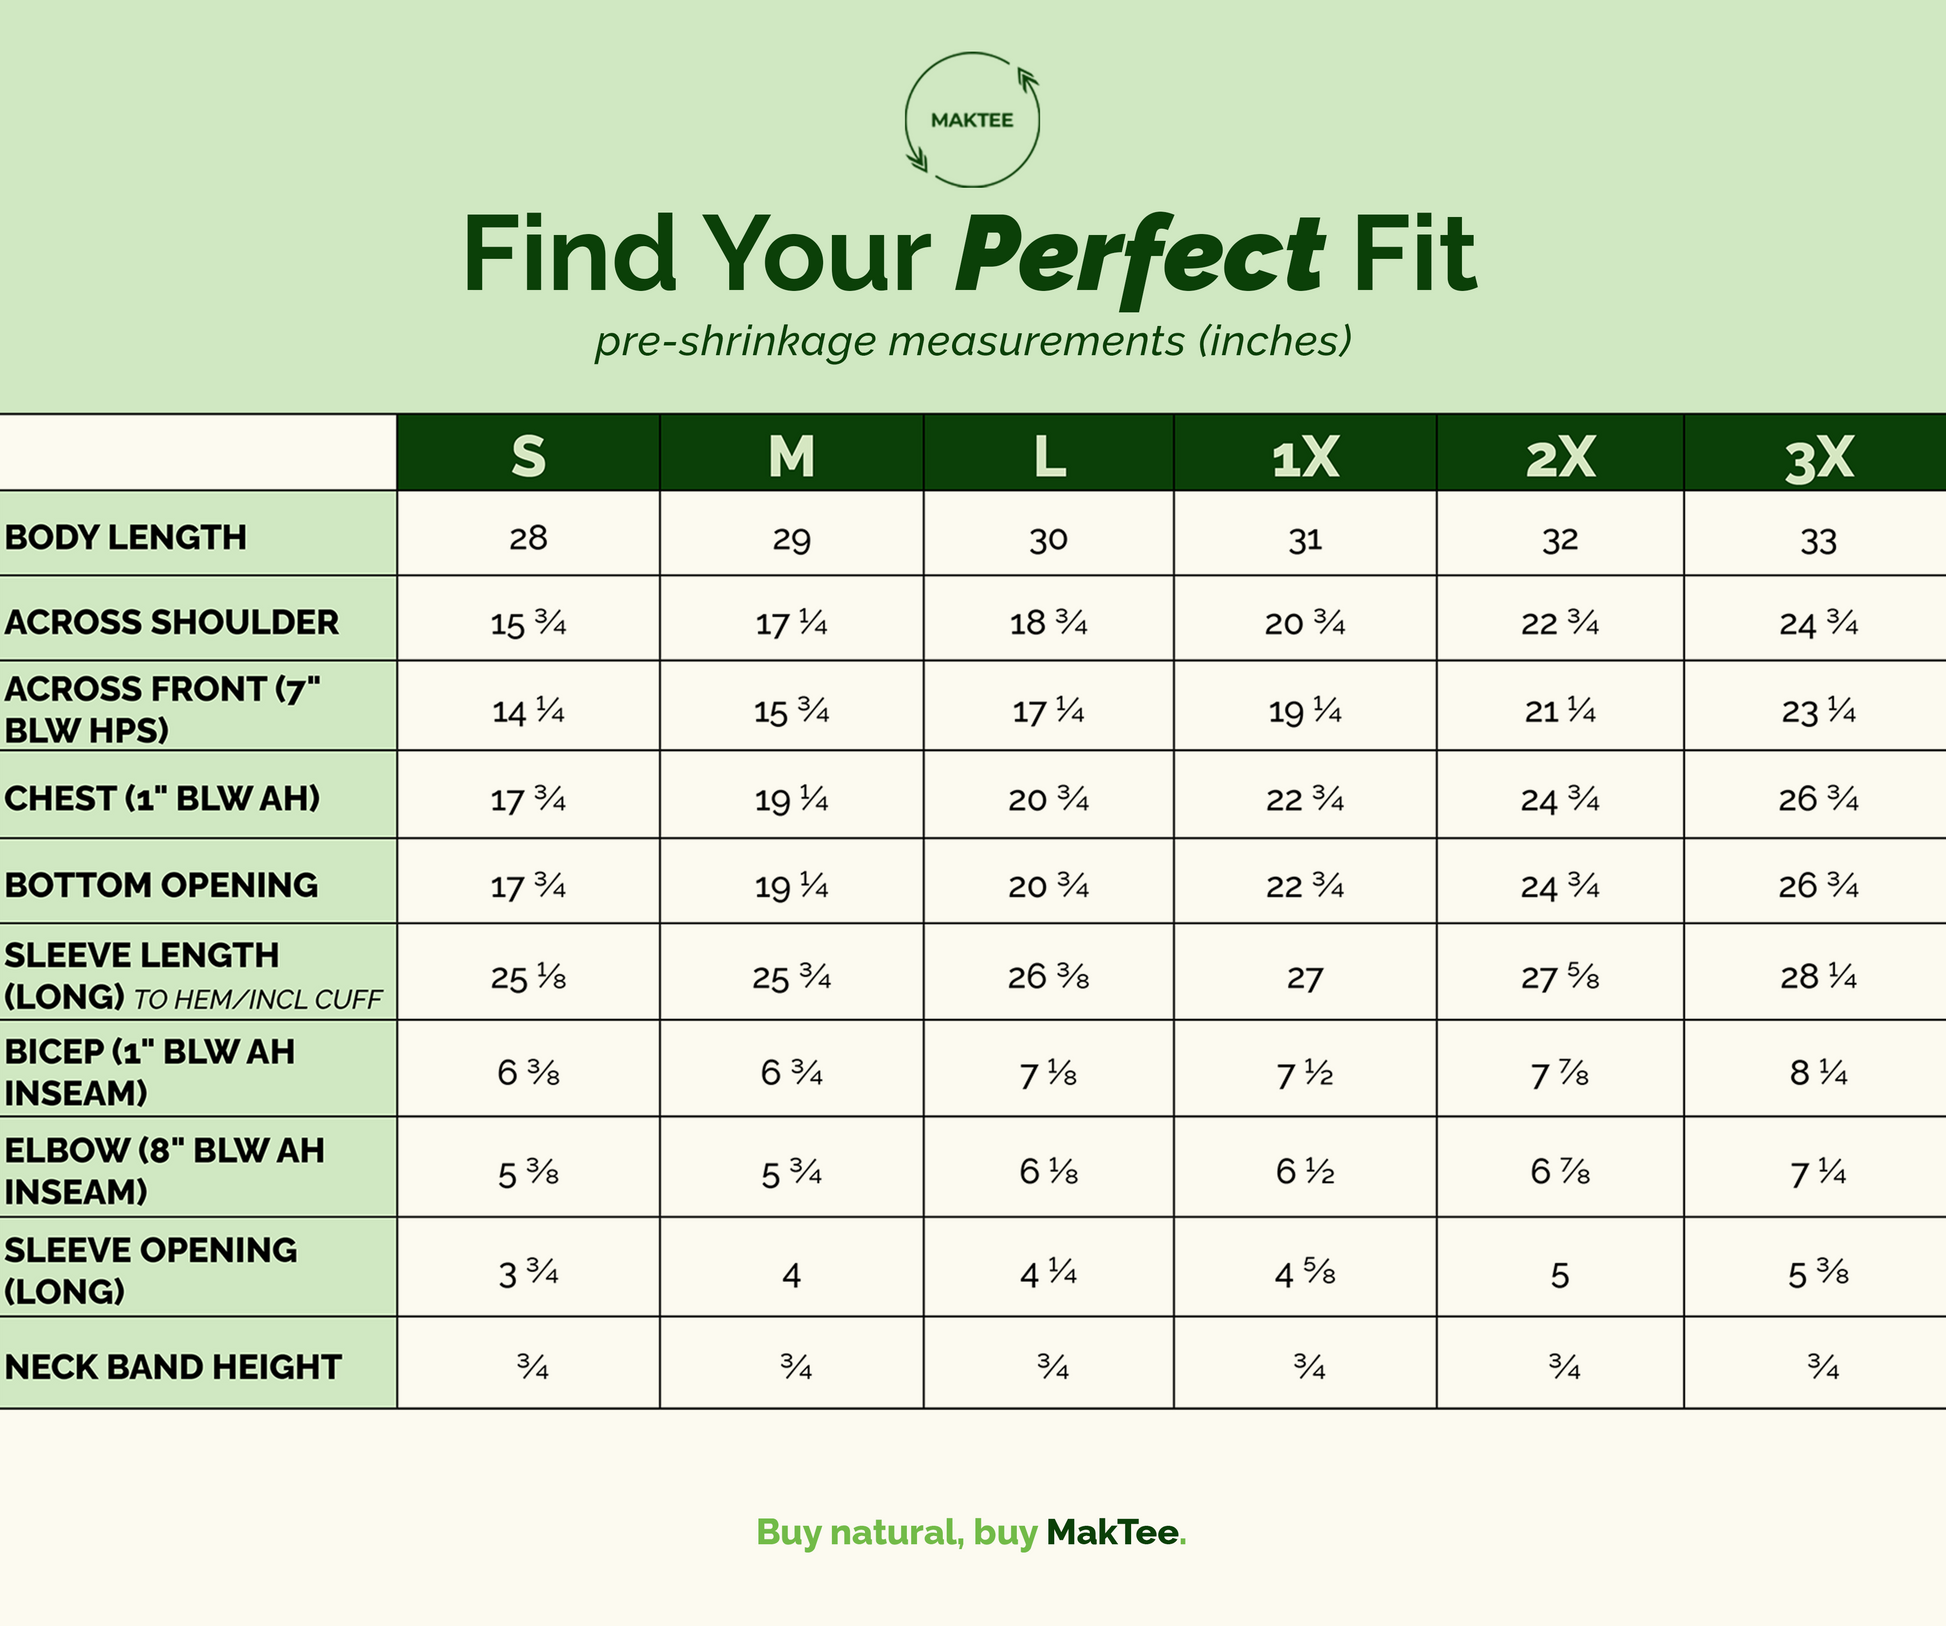The width and height of the screenshot is (1946, 1626).
Task: Click the Bicep value 8 ¼ for 3X
Action: [x=1818, y=1073]
